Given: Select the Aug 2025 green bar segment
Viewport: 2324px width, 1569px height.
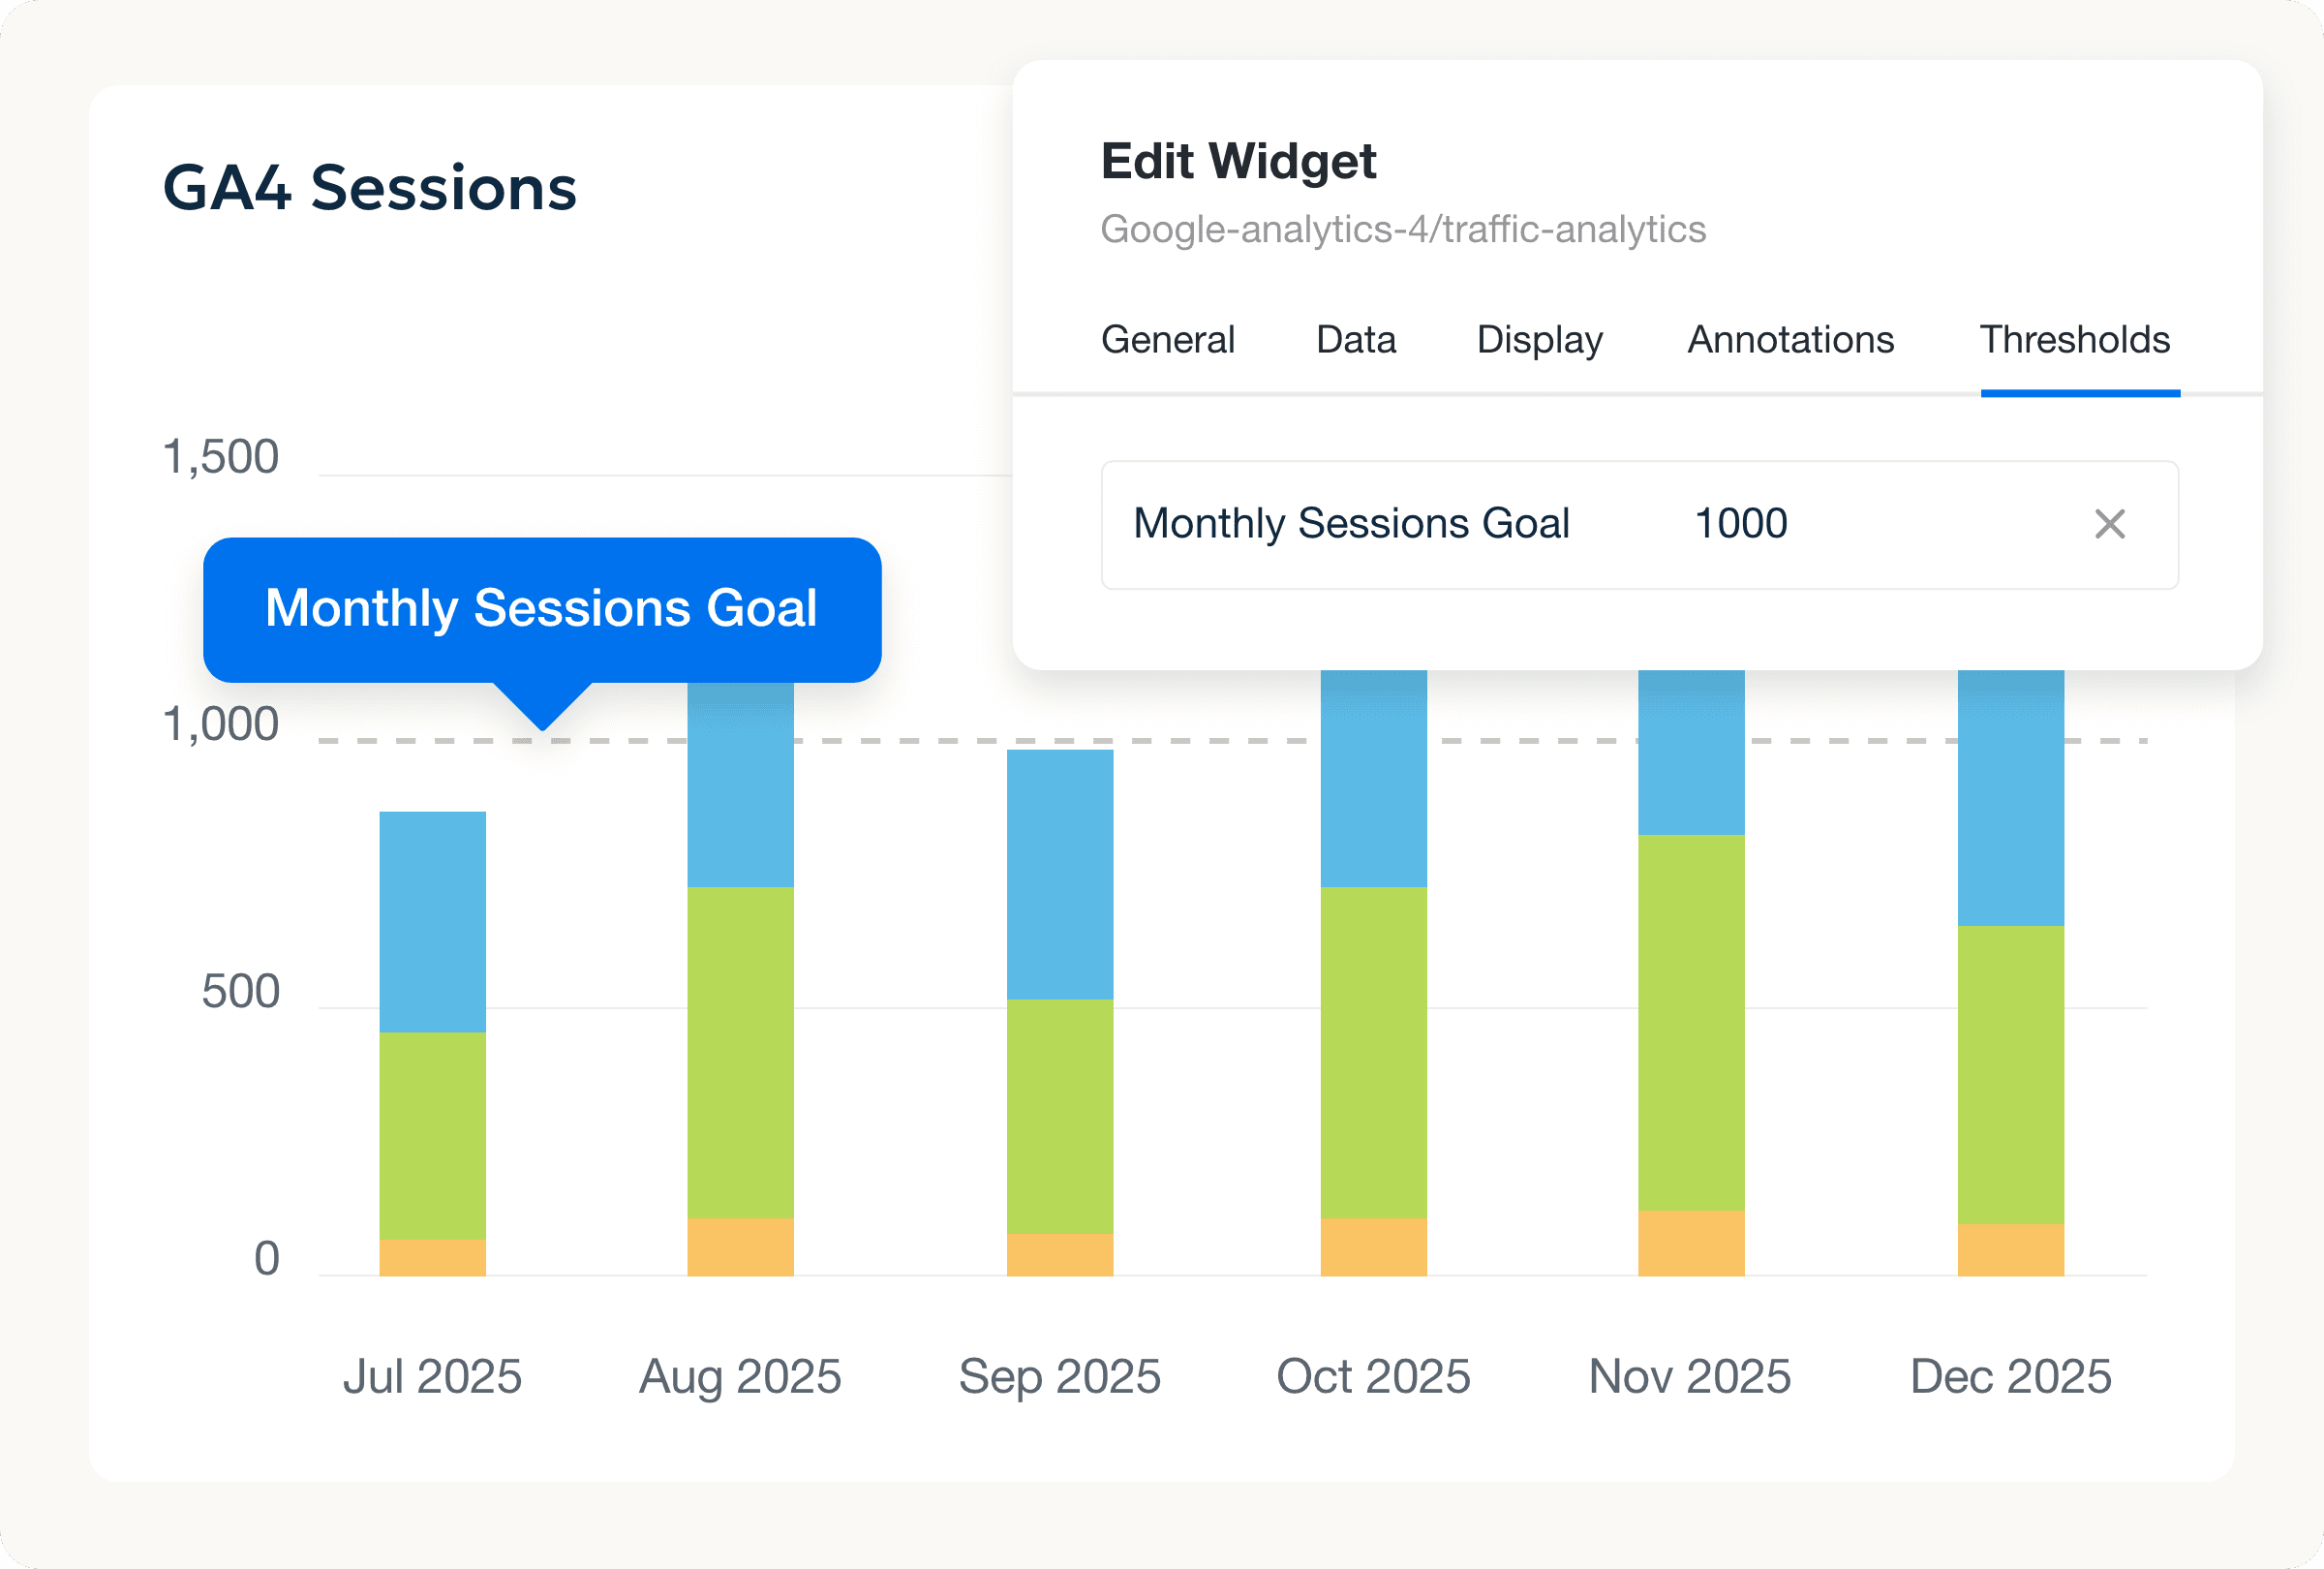Looking at the screenshot, I should [x=740, y=1051].
